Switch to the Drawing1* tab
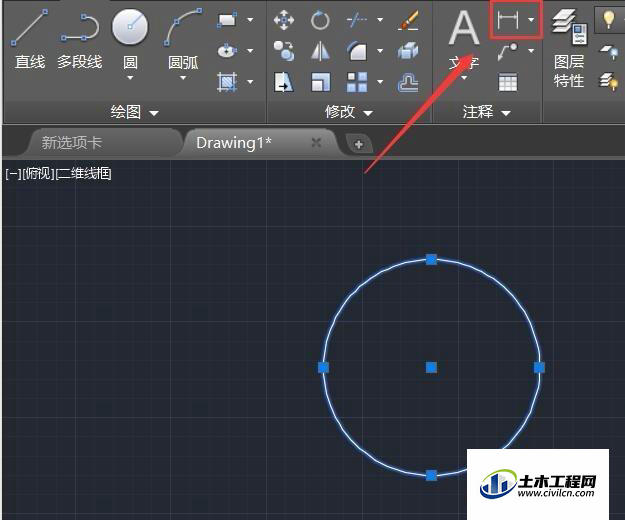This screenshot has width=625, height=520. click(x=234, y=143)
